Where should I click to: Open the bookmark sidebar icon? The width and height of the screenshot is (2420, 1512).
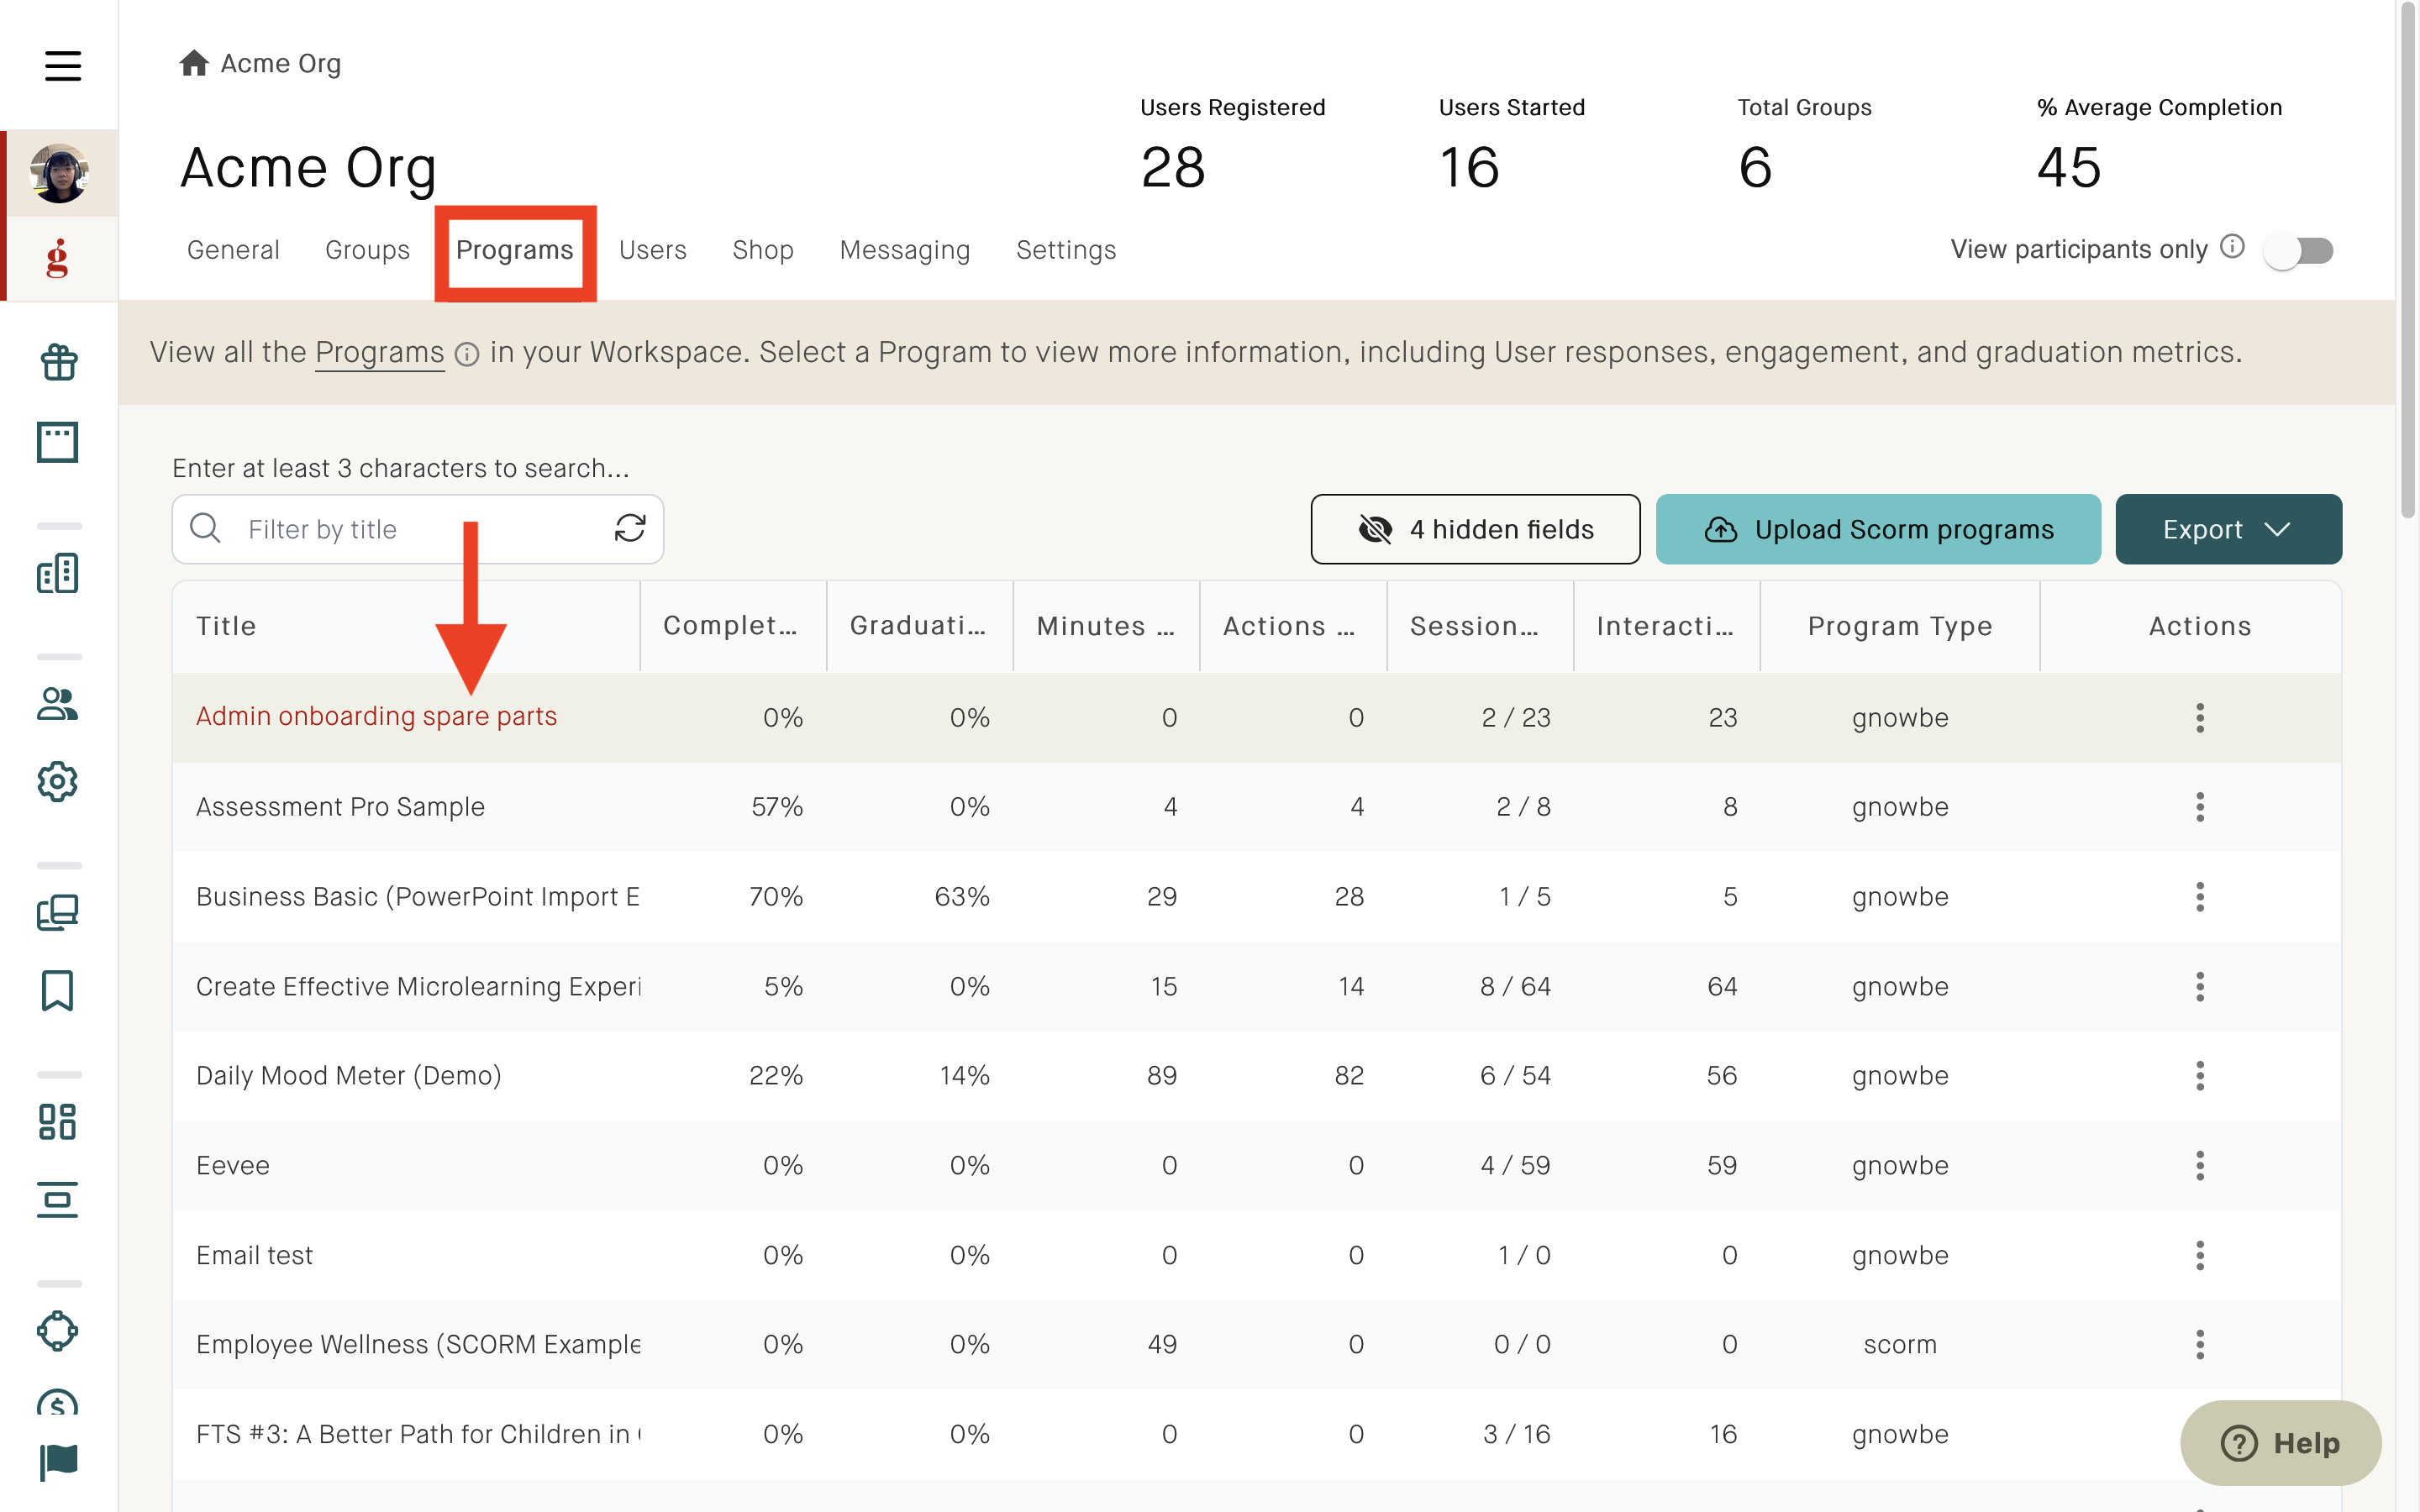[58, 990]
